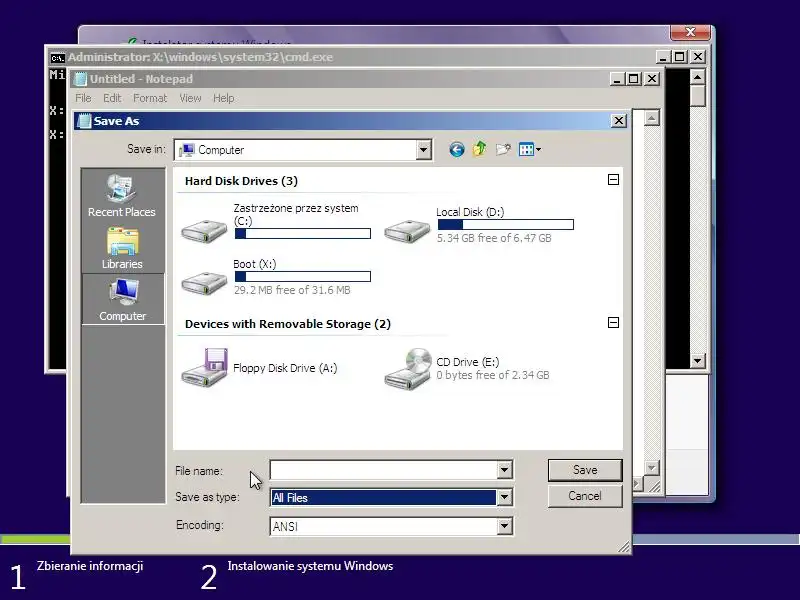
Task: Select the Local Disk (D:) drive icon
Action: coord(407,231)
